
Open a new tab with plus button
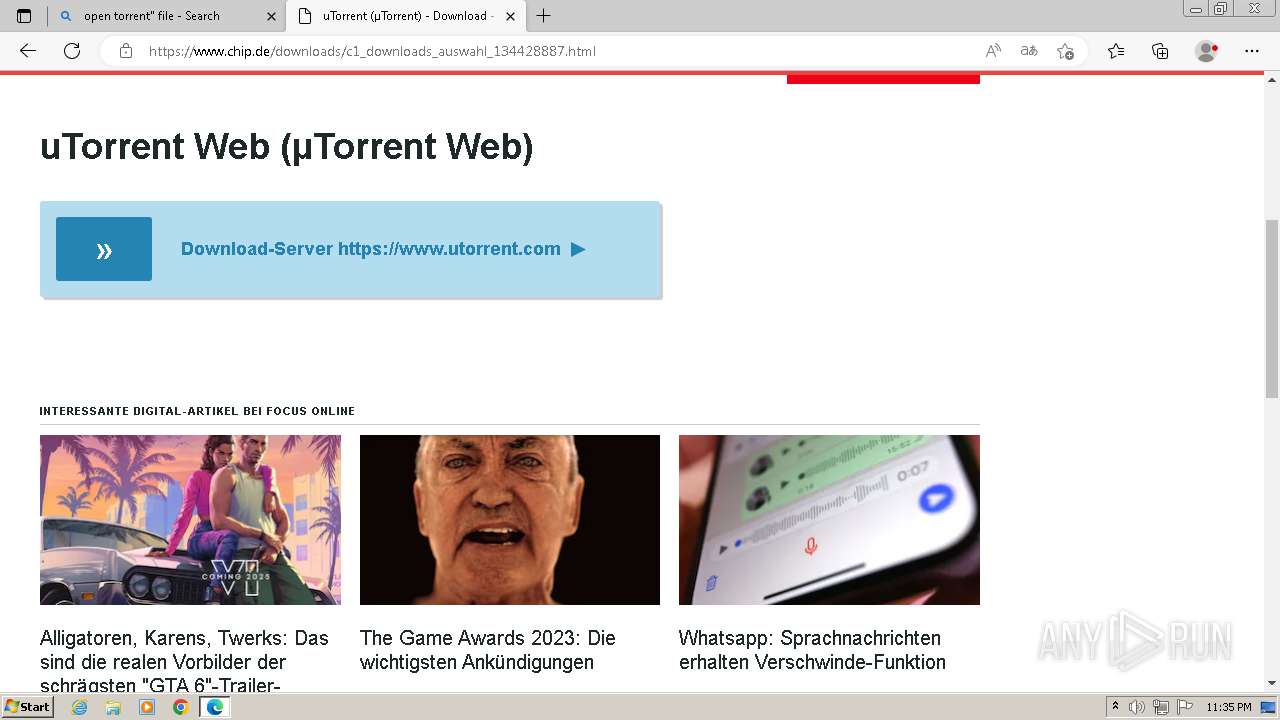pos(544,16)
